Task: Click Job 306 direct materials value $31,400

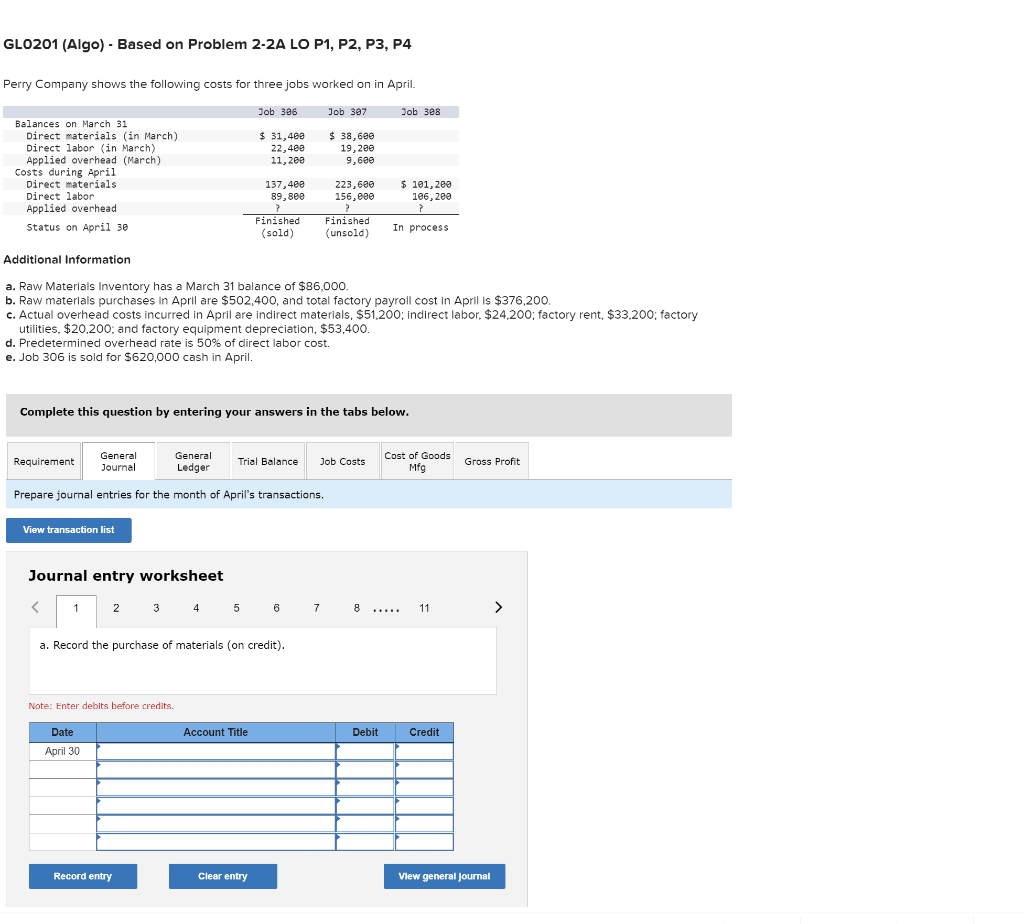Action: coord(281,136)
